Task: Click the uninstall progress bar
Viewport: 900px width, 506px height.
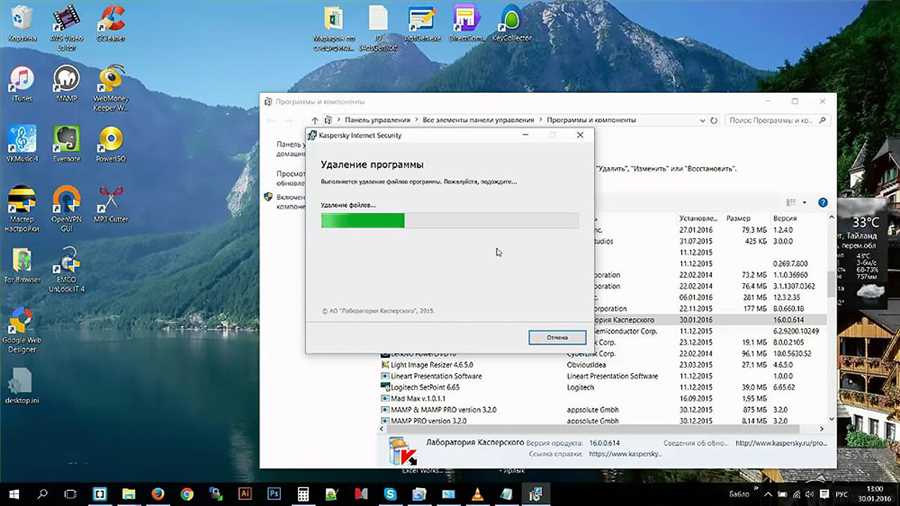Action: point(450,220)
